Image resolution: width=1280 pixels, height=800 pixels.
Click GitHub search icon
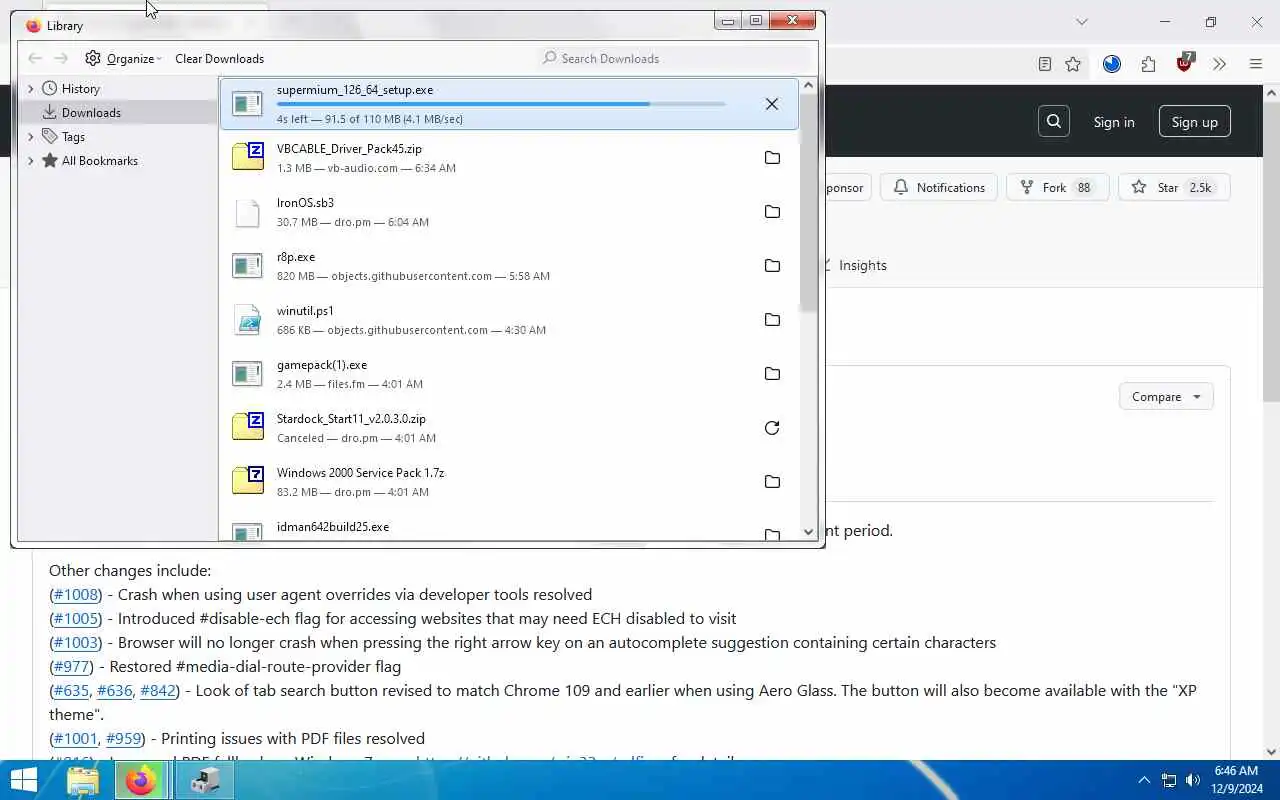tap(1054, 122)
